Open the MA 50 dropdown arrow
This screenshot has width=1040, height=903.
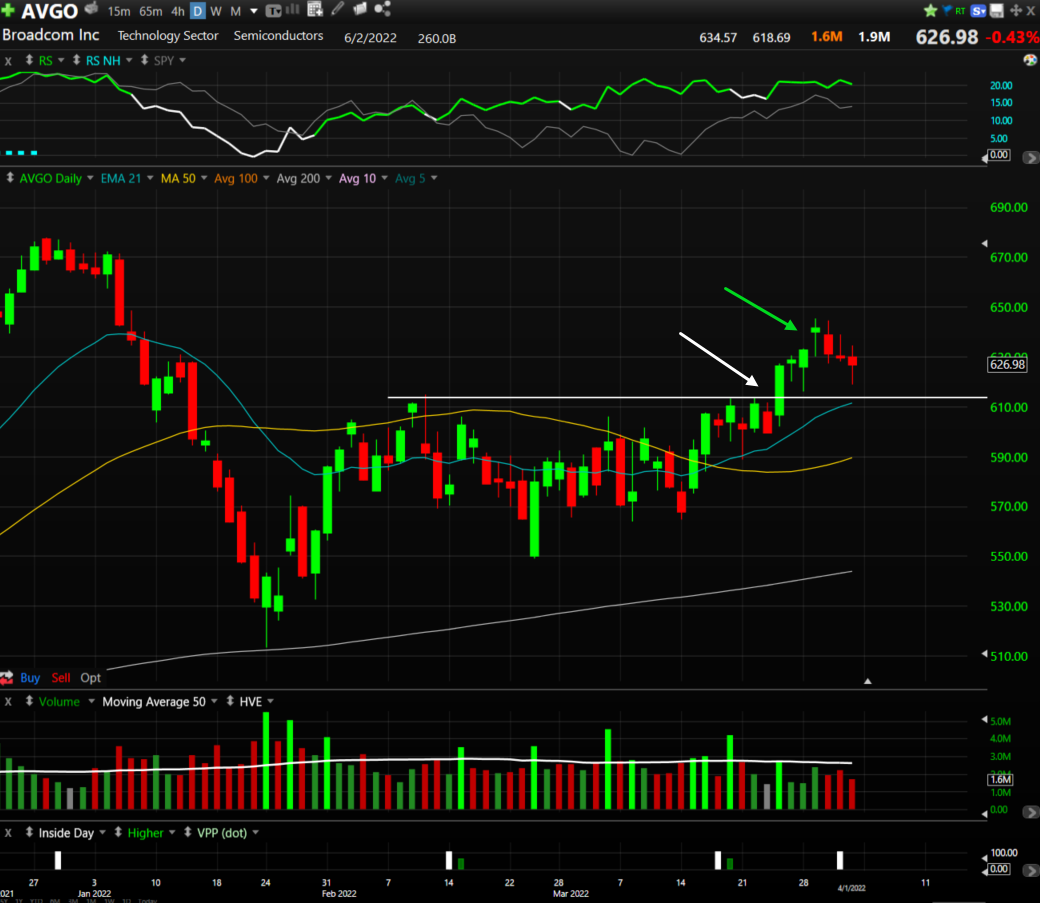pos(204,178)
